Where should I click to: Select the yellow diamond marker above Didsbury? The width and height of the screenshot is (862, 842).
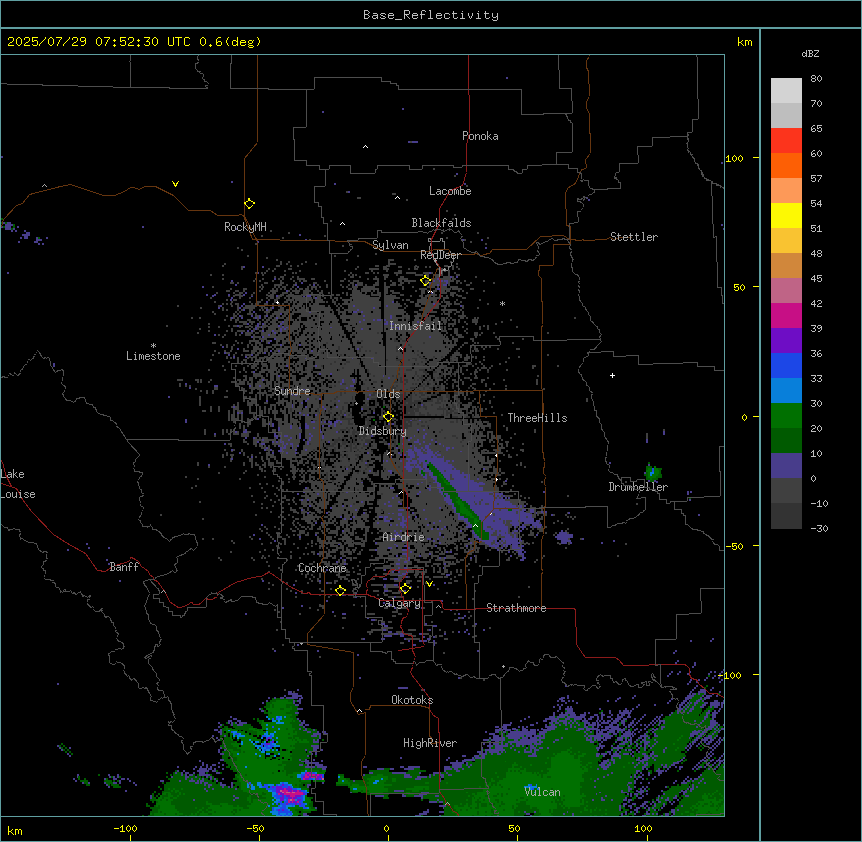[x=388, y=417]
